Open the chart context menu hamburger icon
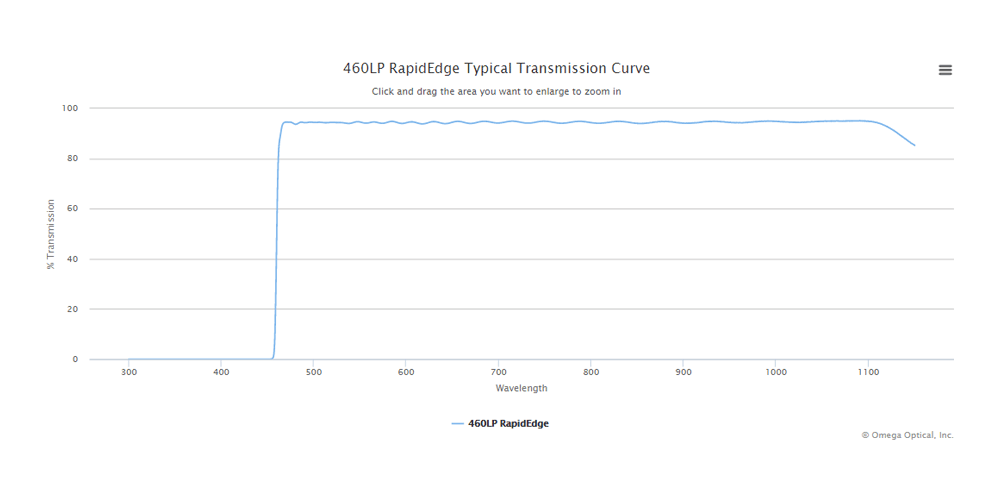This screenshot has height=500, width=1000. pyautogui.click(x=945, y=70)
